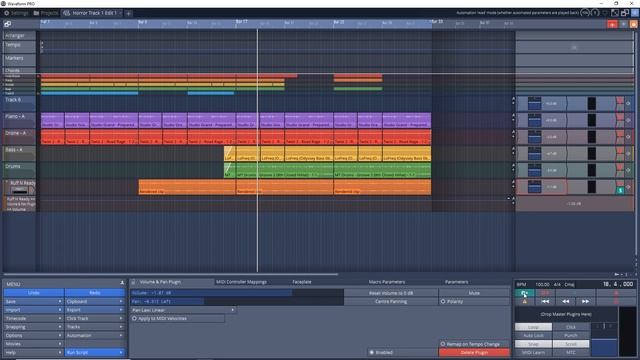Click the Fast Forward transport button

(585, 301)
